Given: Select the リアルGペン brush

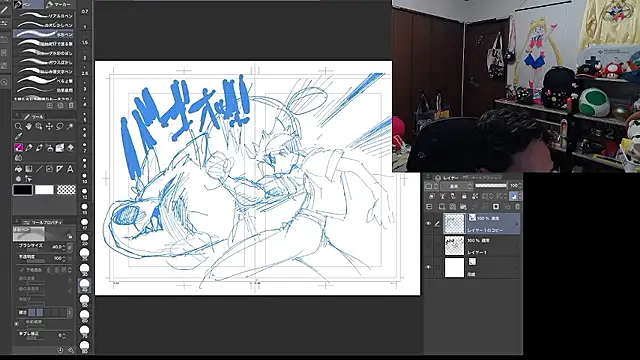Looking at the screenshot, I should 44,16.
